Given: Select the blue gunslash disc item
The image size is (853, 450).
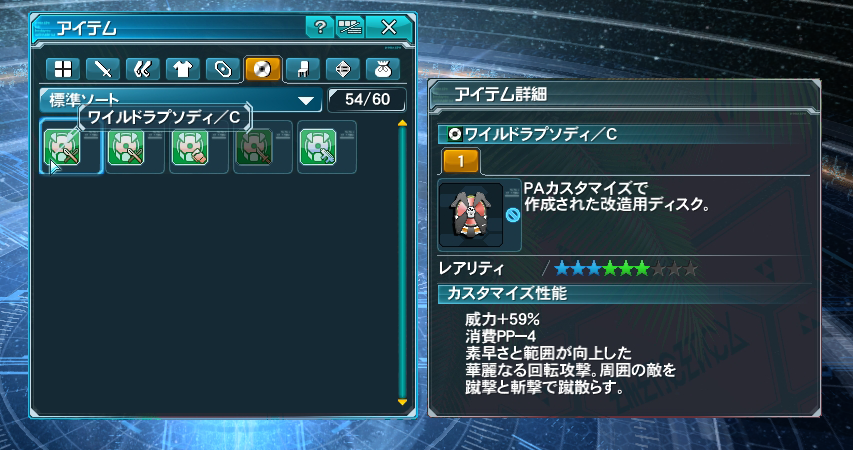Looking at the screenshot, I should (318, 147).
